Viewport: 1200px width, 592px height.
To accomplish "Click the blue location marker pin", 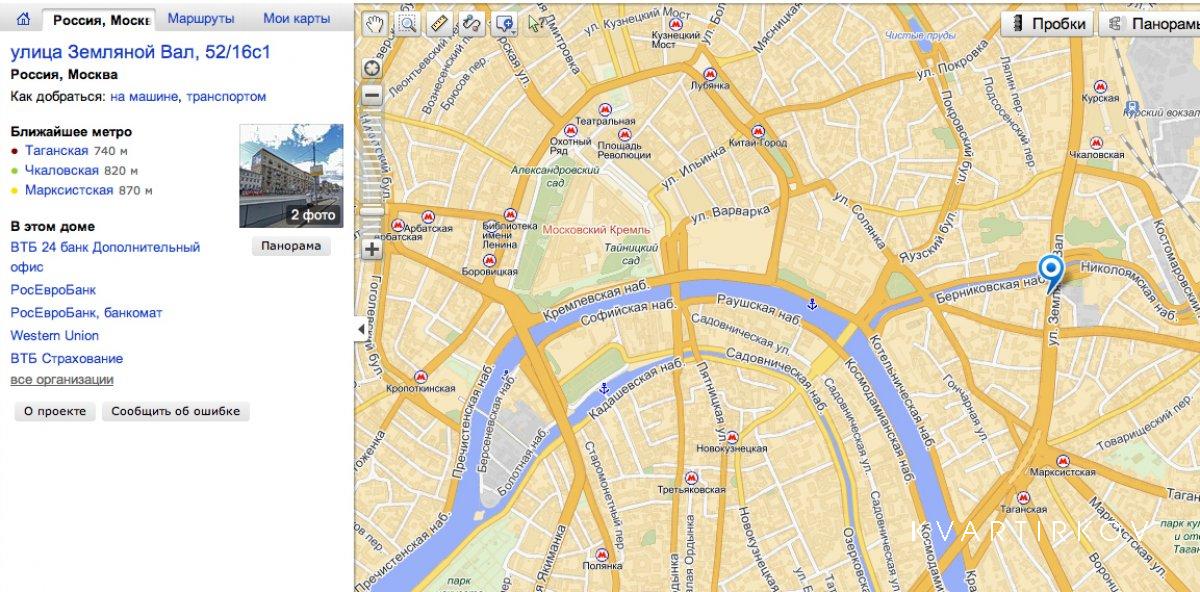I will 1051,272.
